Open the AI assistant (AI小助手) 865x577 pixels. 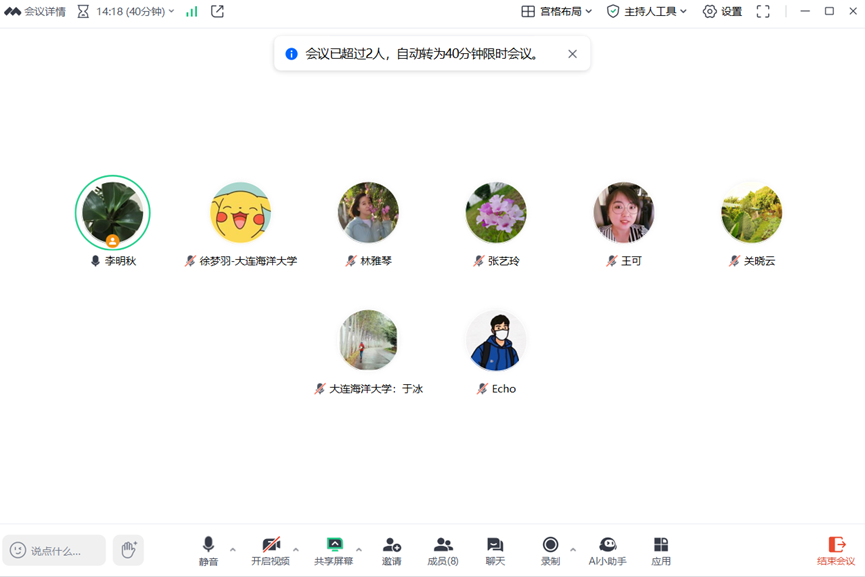[607, 550]
